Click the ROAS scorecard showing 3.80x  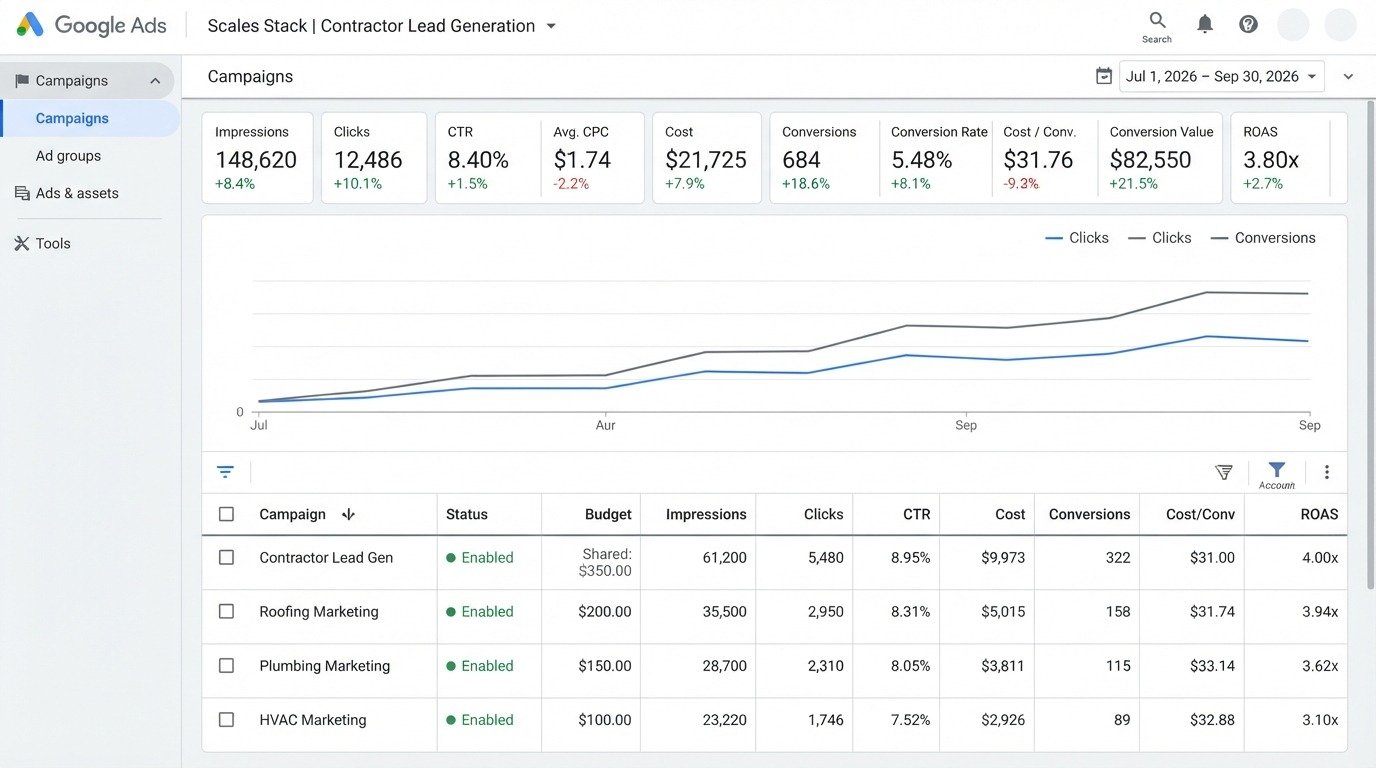click(x=1289, y=158)
